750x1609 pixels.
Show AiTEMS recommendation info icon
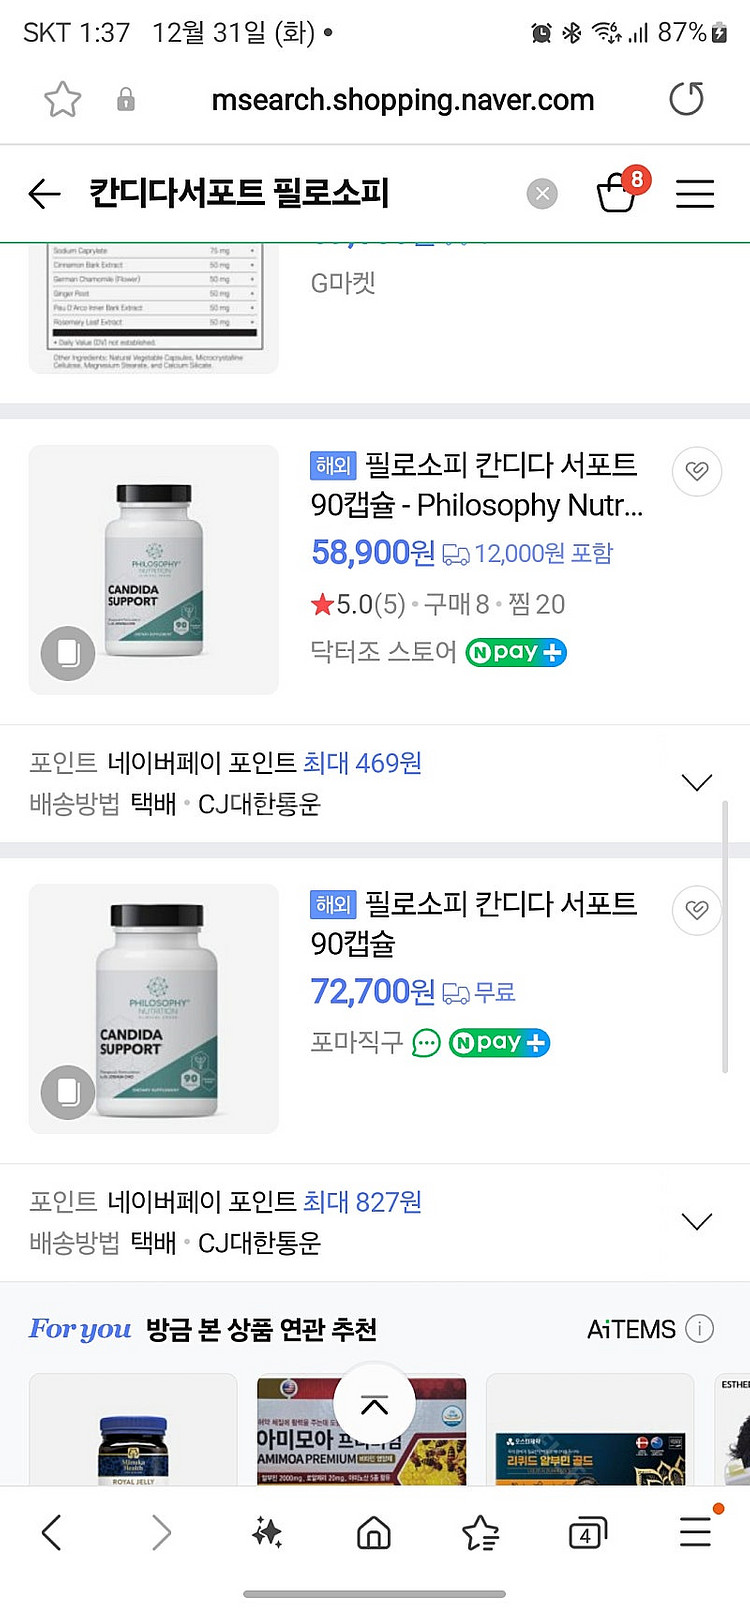click(700, 1329)
